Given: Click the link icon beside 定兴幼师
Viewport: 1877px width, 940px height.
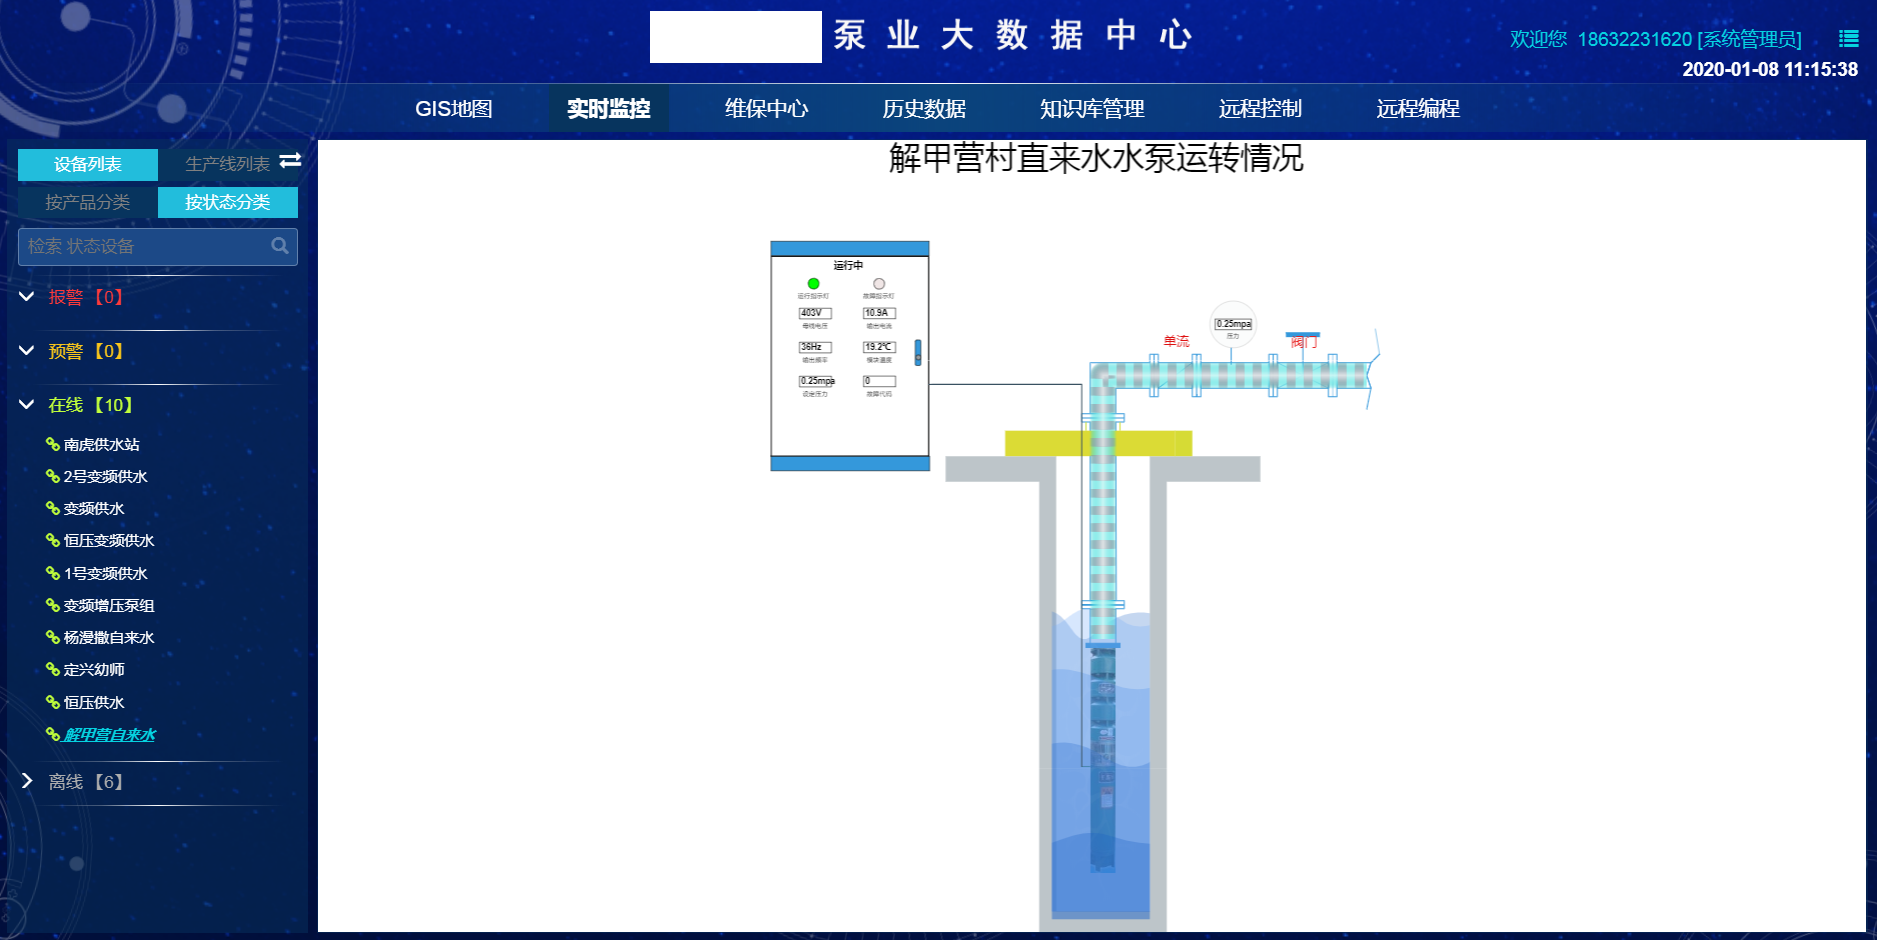Looking at the screenshot, I should (x=51, y=669).
